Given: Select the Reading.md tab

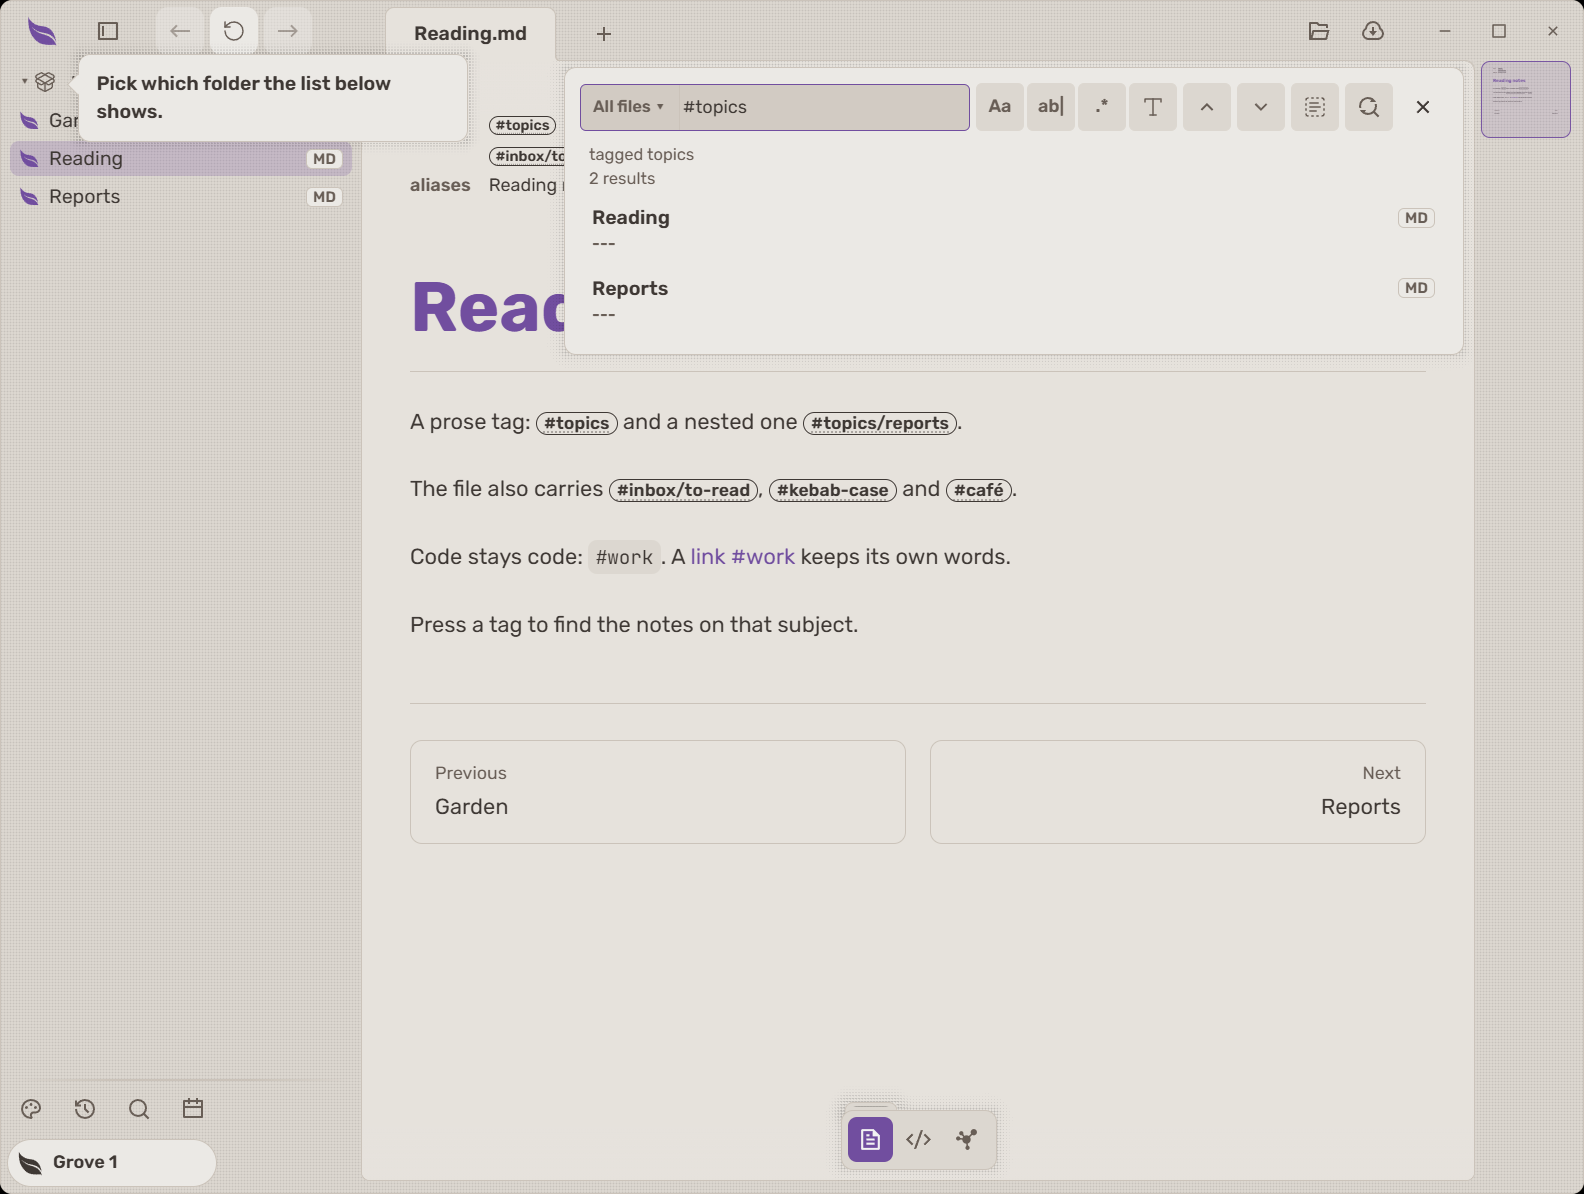Looking at the screenshot, I should [471, 34].
